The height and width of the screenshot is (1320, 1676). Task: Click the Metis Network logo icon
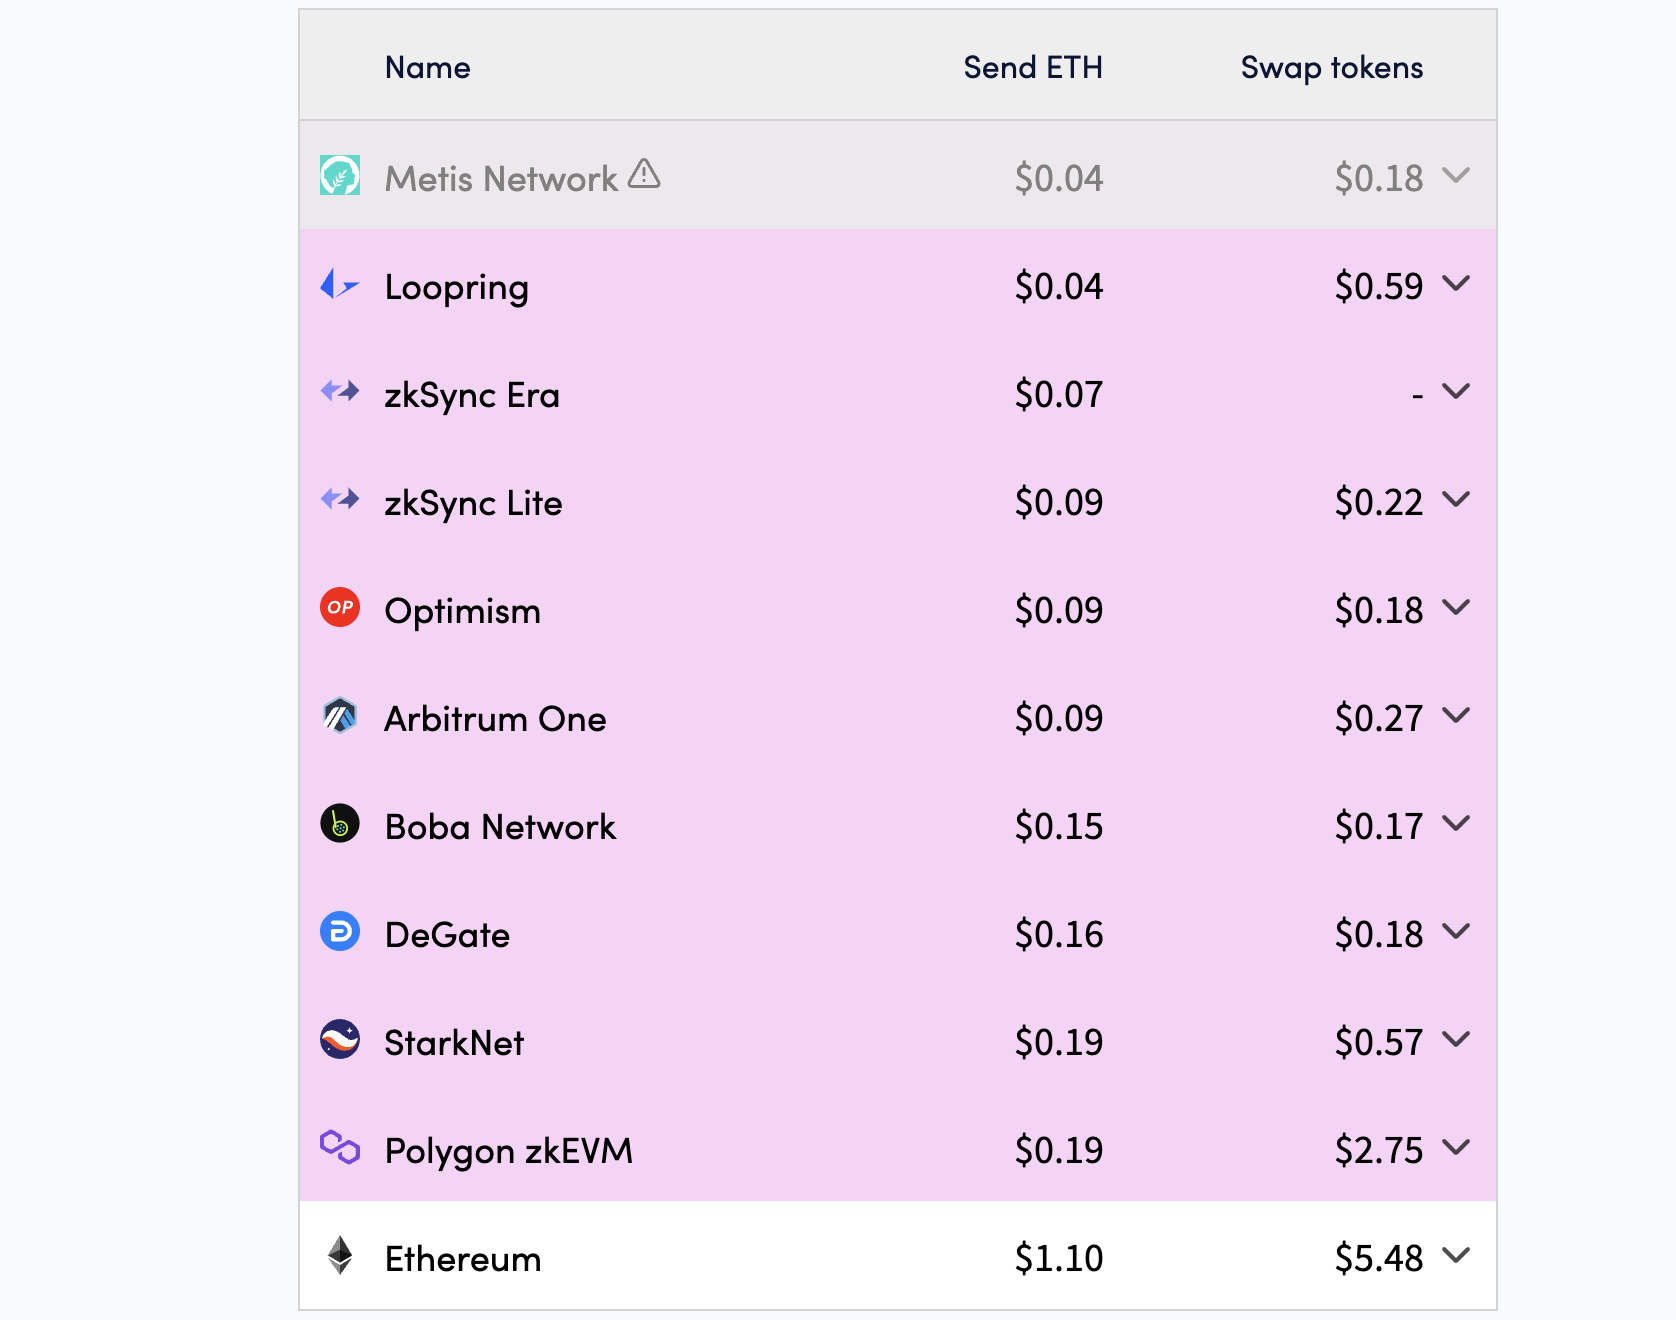[x=340, y=176]
